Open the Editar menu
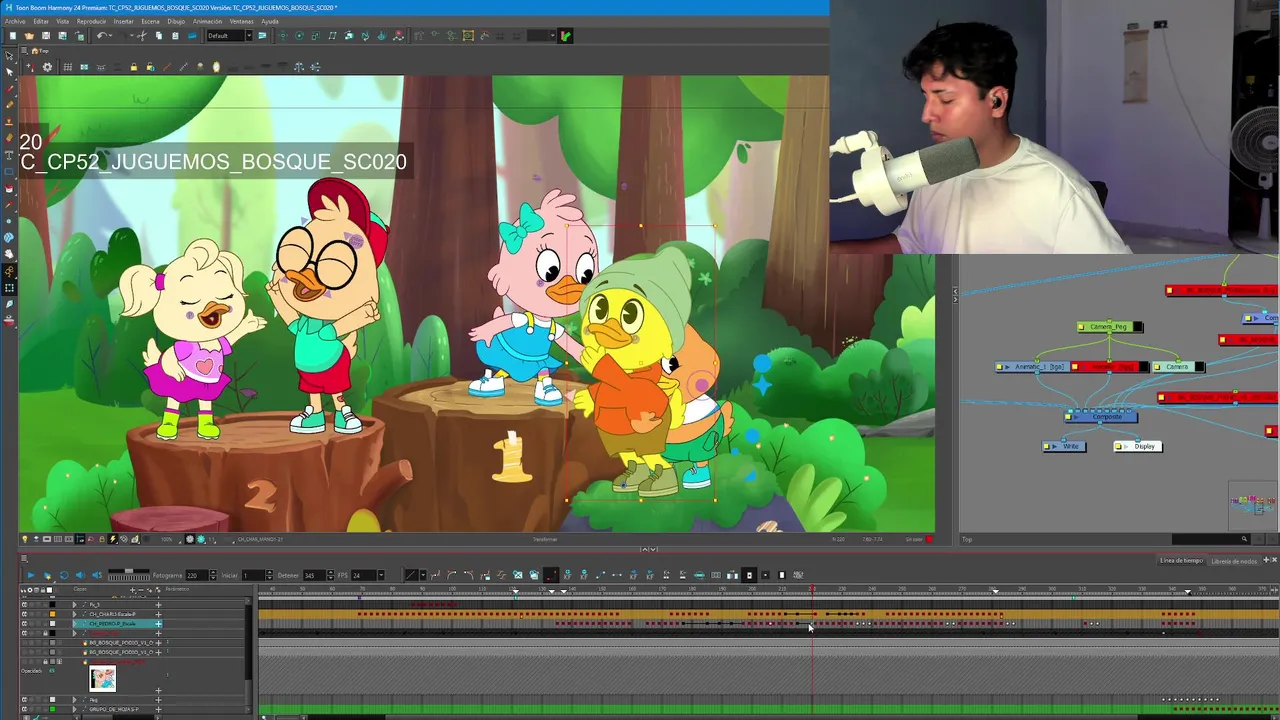The image size is (1280, 720). [41, 21]
